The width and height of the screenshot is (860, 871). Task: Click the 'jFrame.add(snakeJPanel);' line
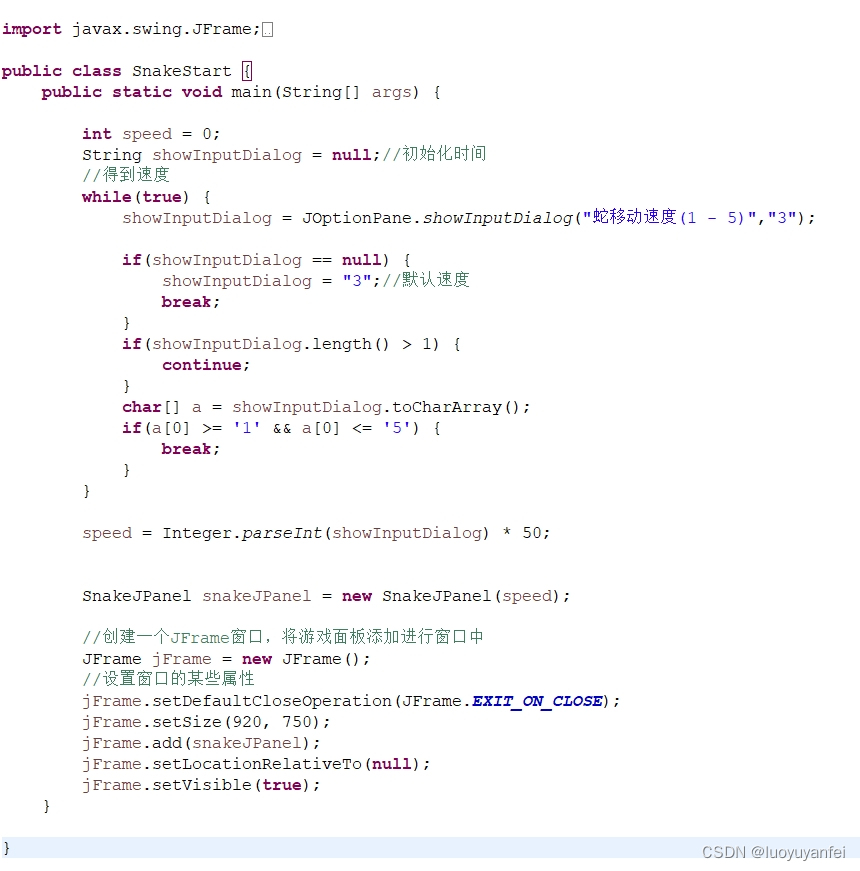coord(201,743)
